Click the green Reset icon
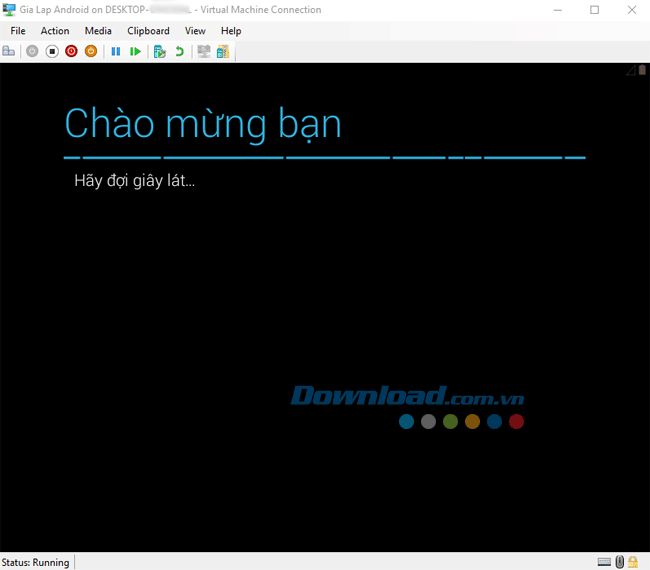Viewport: 650px width, 570px height. tap(135, 51)
